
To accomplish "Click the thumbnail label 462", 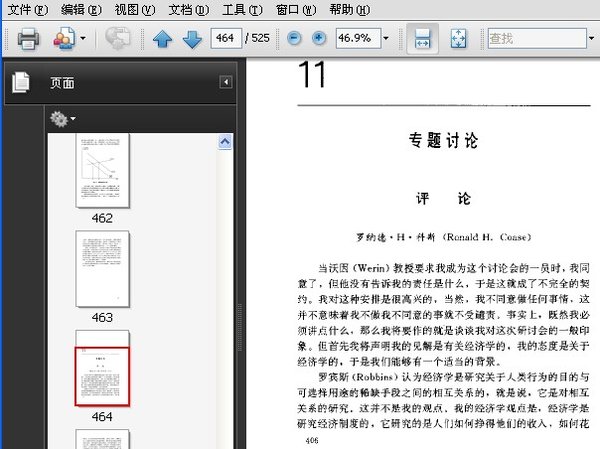I will tap(102, 218).
